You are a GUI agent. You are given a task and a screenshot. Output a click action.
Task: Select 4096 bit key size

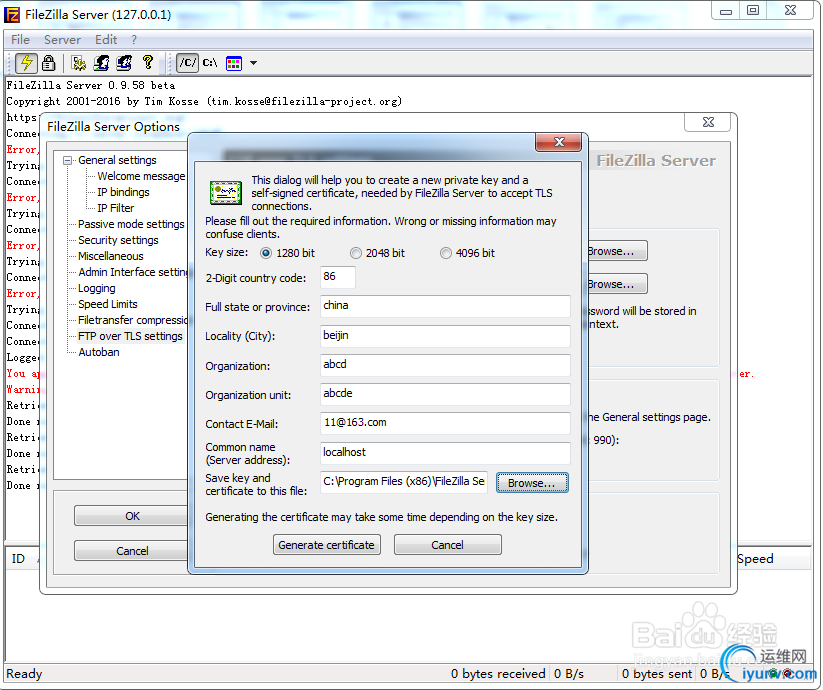[467, 253]
